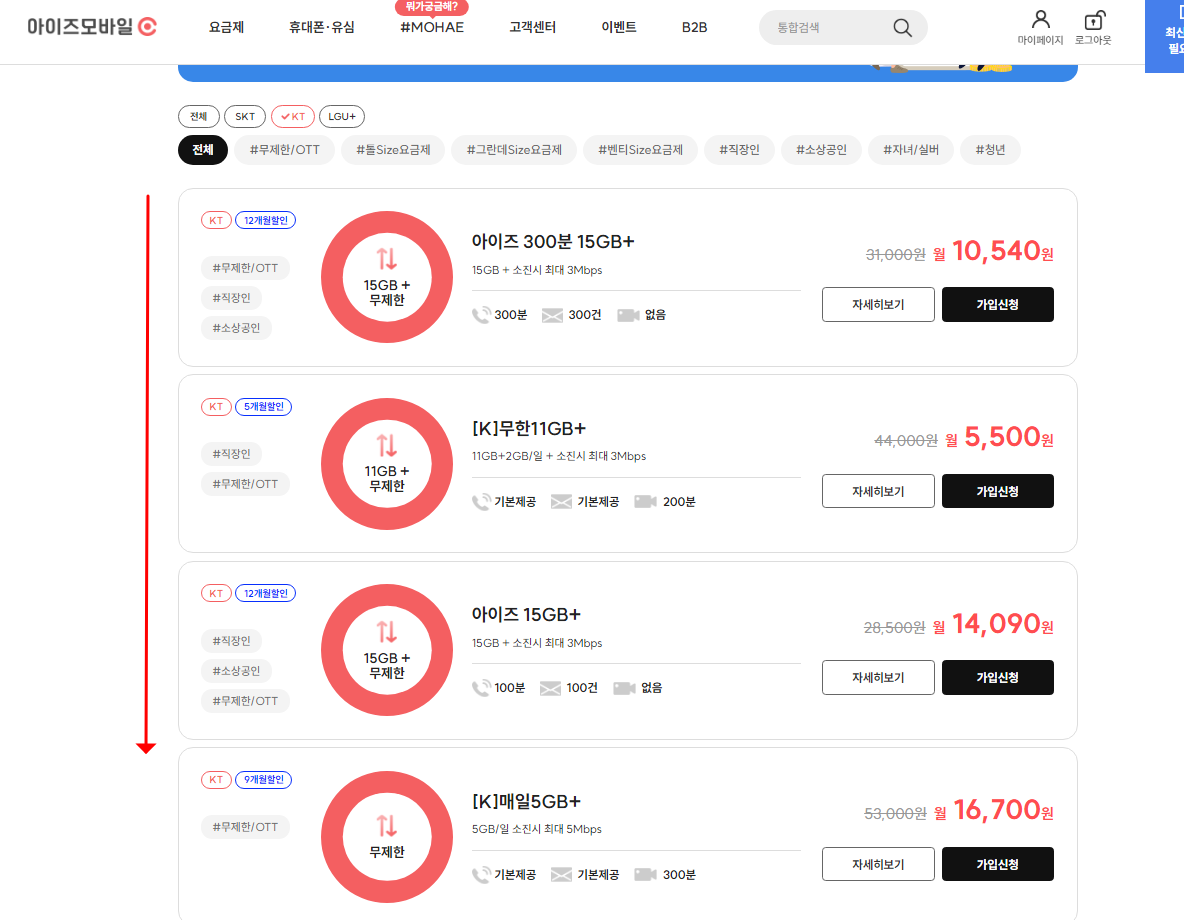1184x920 pixels.
Task: Click data circle of [K]매일5GB+
Action: click(387, 837)
